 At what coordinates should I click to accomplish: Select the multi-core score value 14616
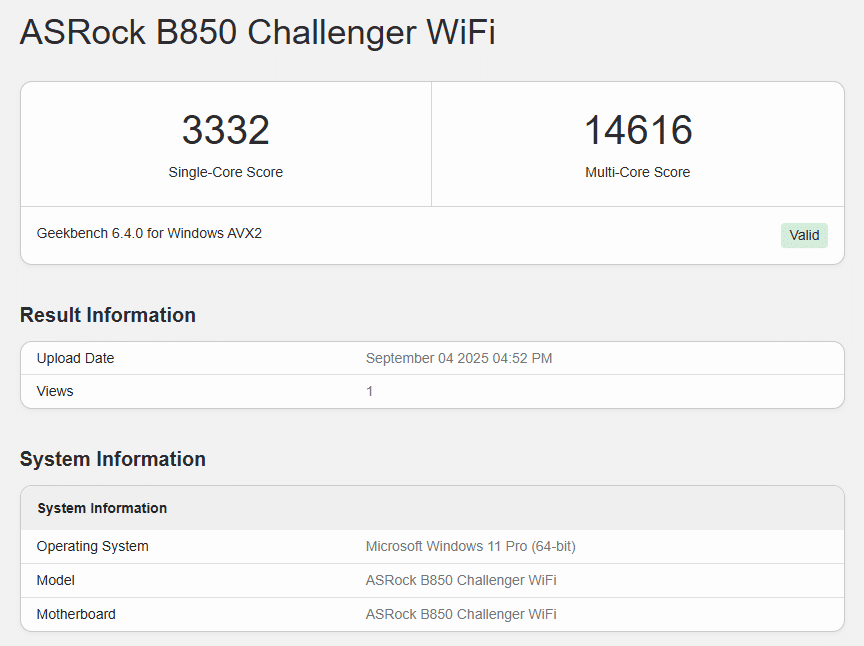coord(638,130)
